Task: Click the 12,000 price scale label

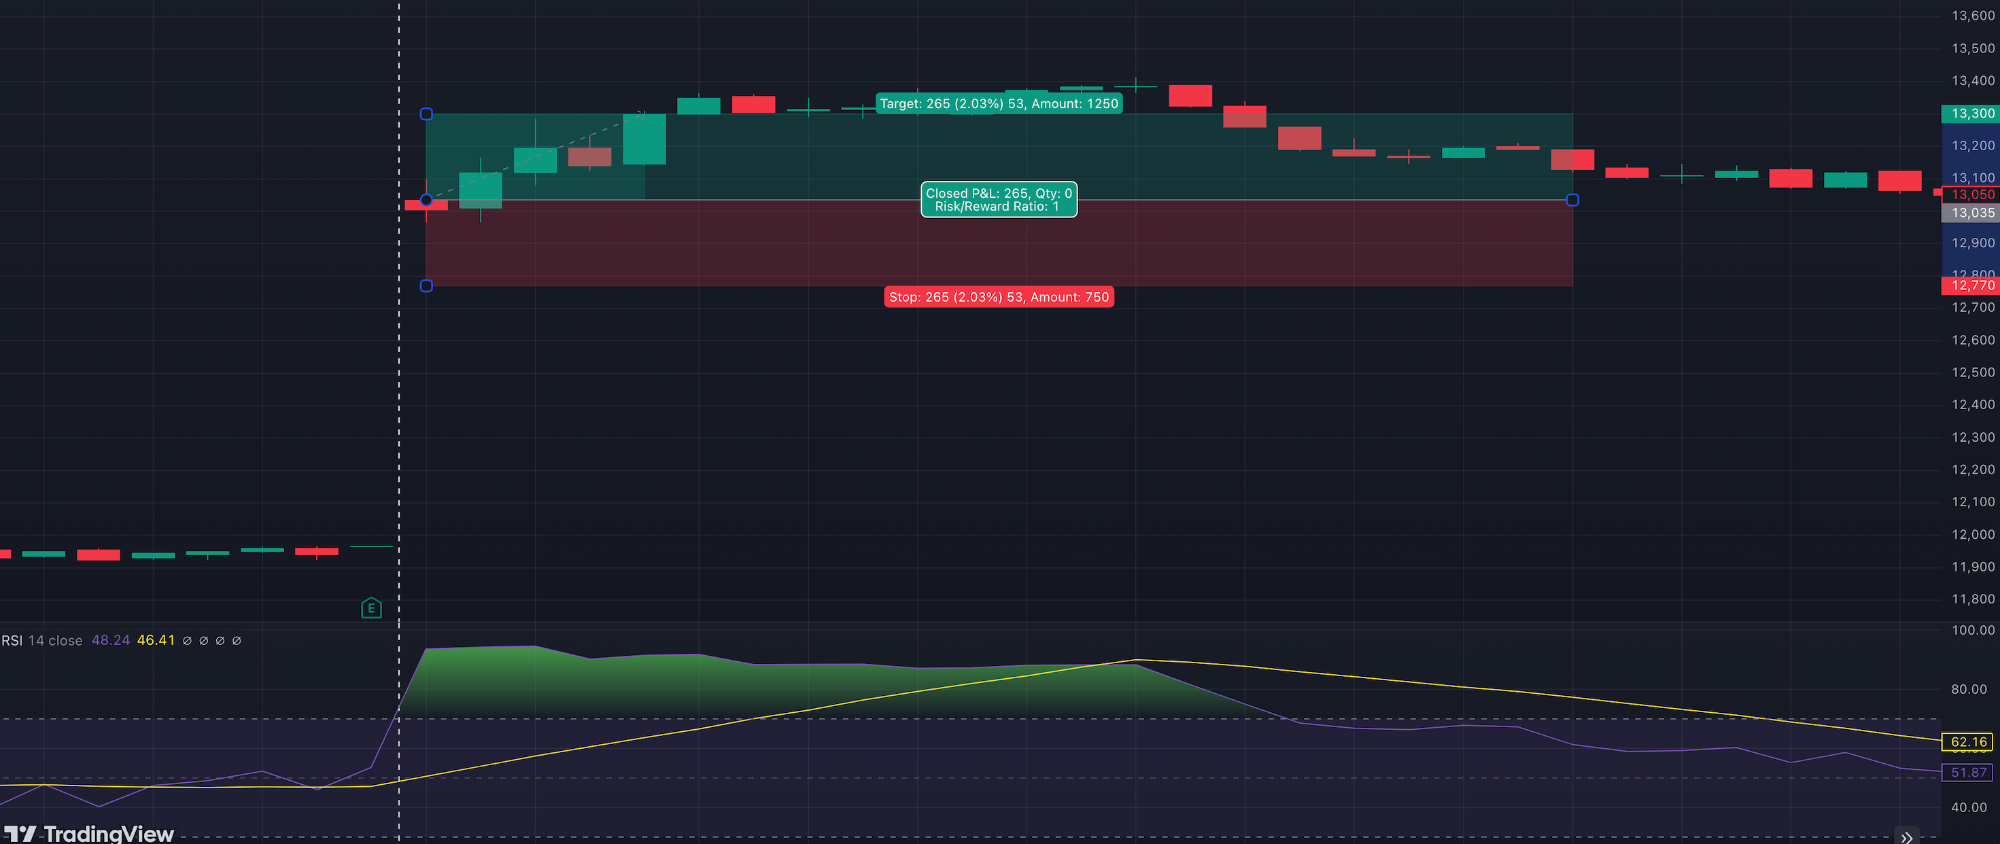Action: coord(1973,535)
